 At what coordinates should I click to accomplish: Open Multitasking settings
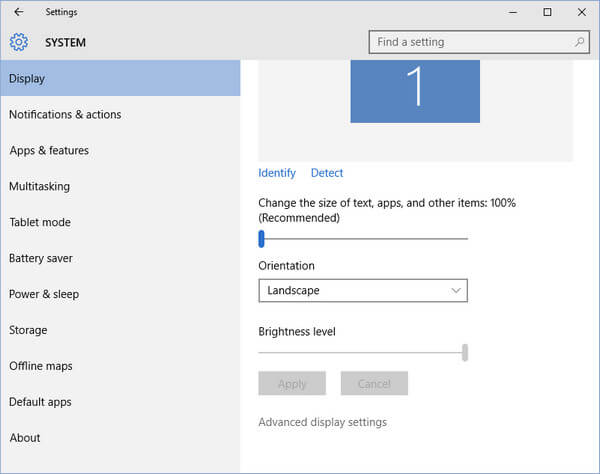point(121,186)
